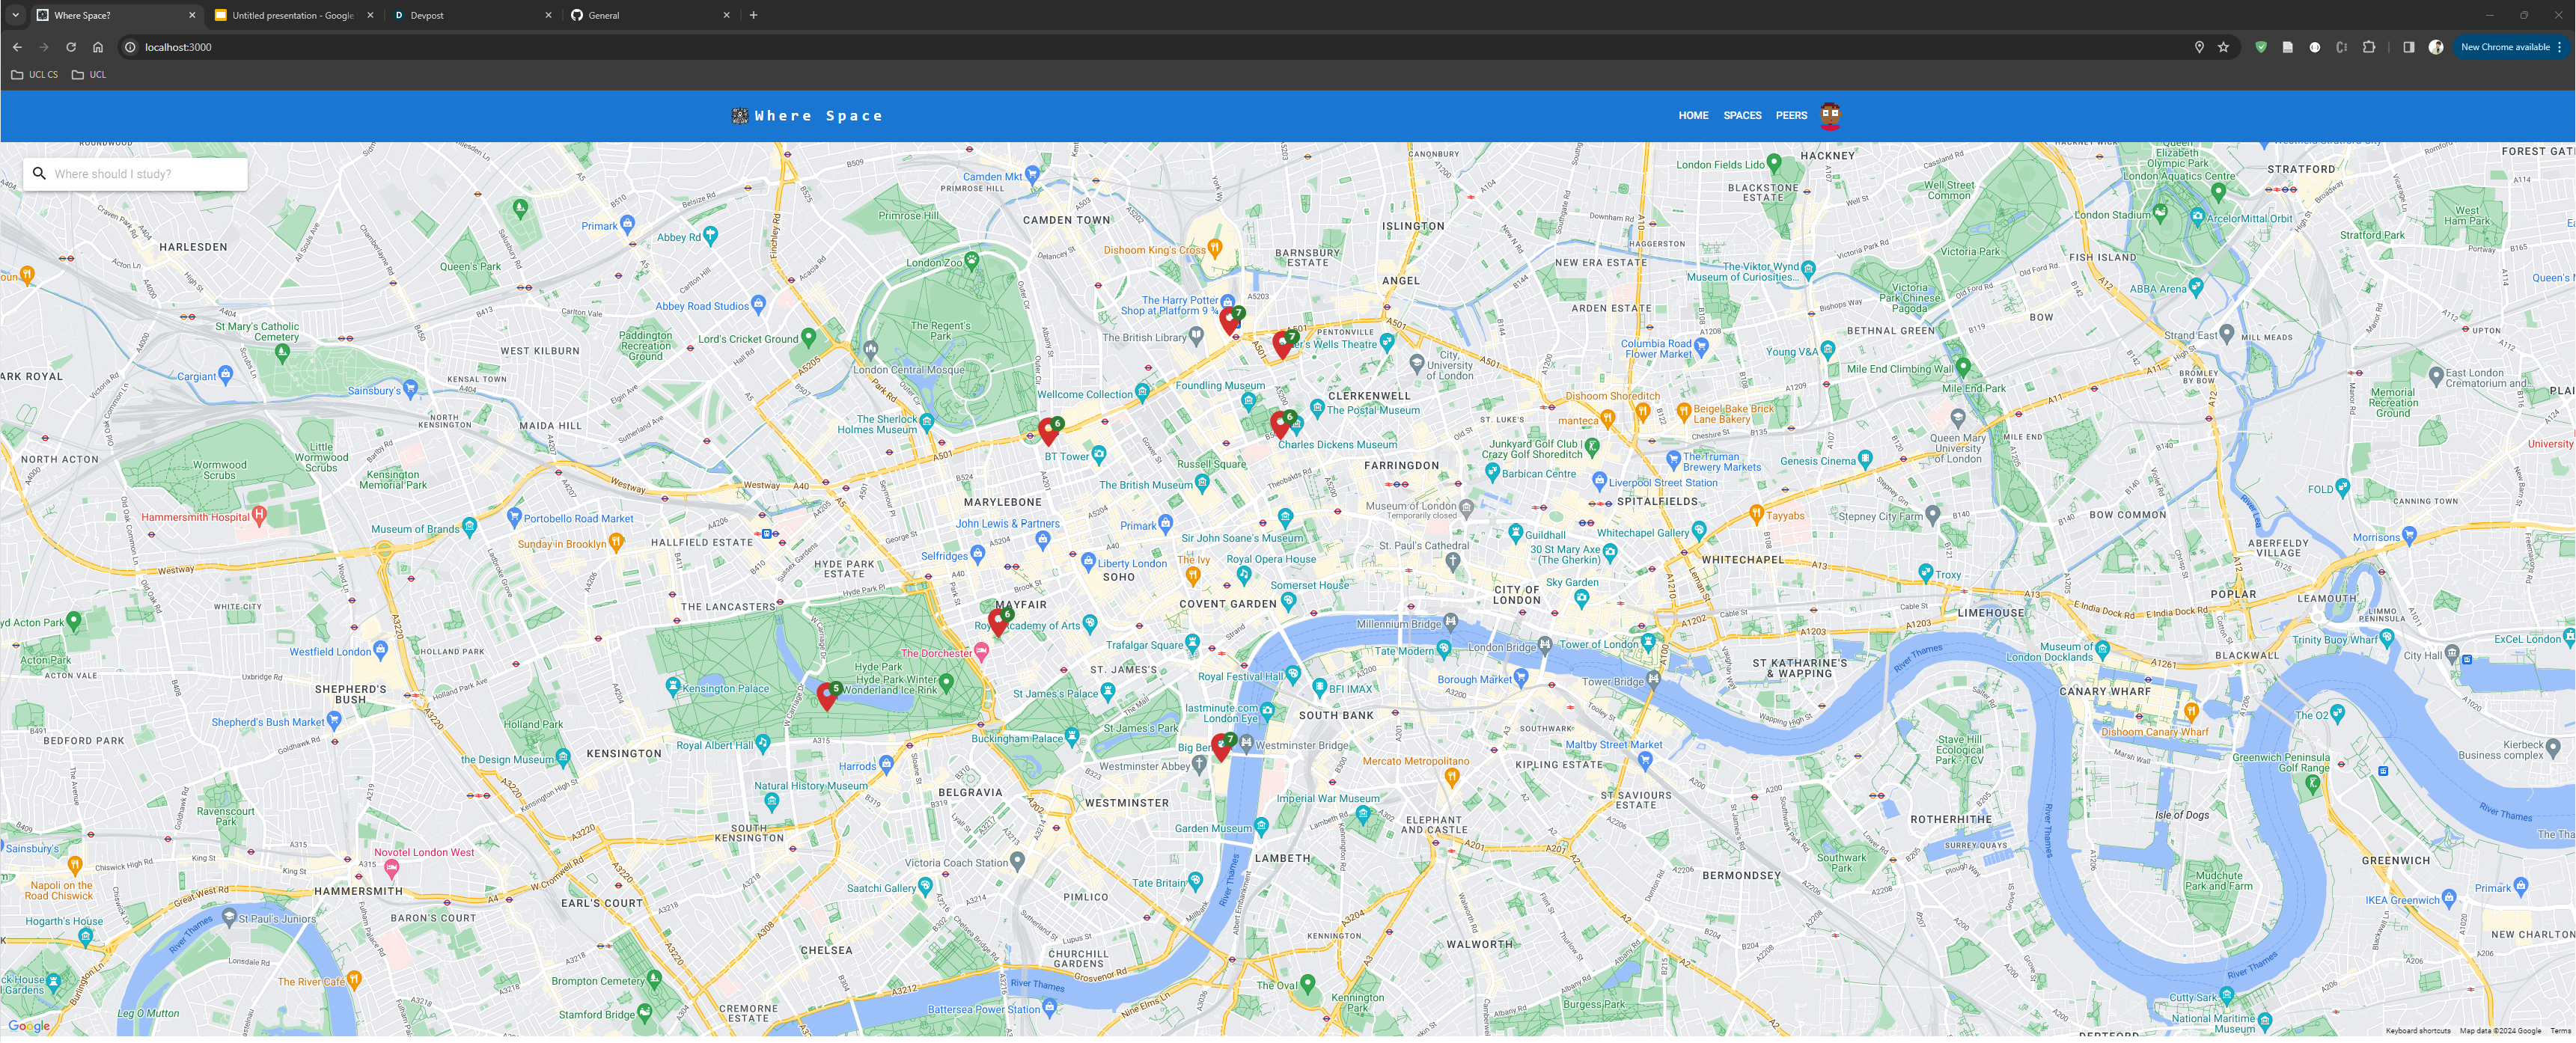Screen dimensions: 2576x1043
Task: Click the New Chrome available button
Action: click(x=2504, y=47)
